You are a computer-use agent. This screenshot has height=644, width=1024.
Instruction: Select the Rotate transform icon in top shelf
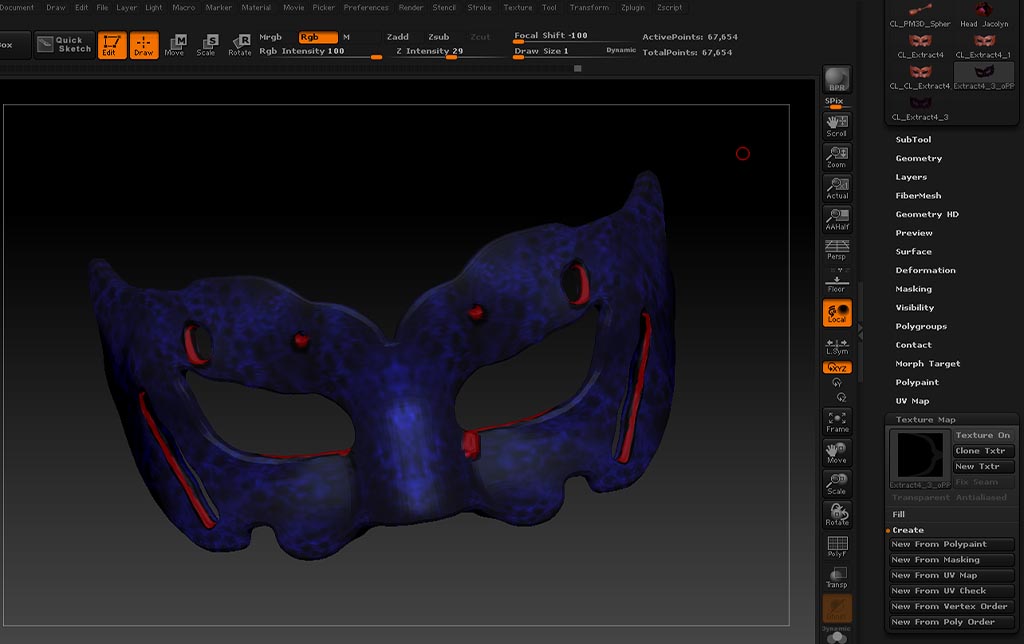click(240, 45)
